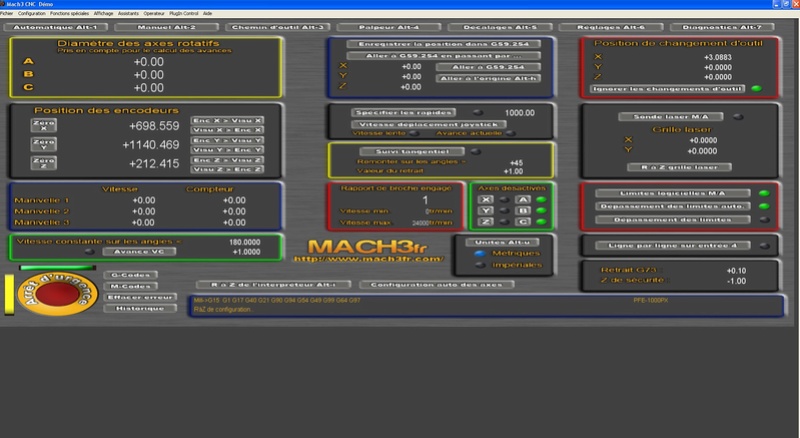This screenshot has width=800, height=438.
Task: Open the G-Codes list
Action: 131,275
